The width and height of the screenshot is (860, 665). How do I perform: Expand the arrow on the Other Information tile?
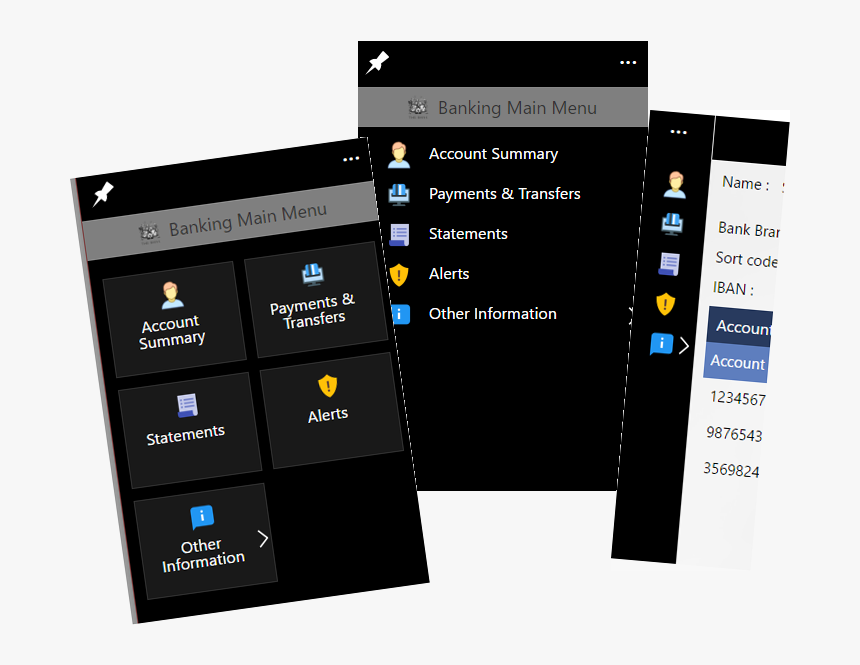pyautogui.click(x=263, y=539)
